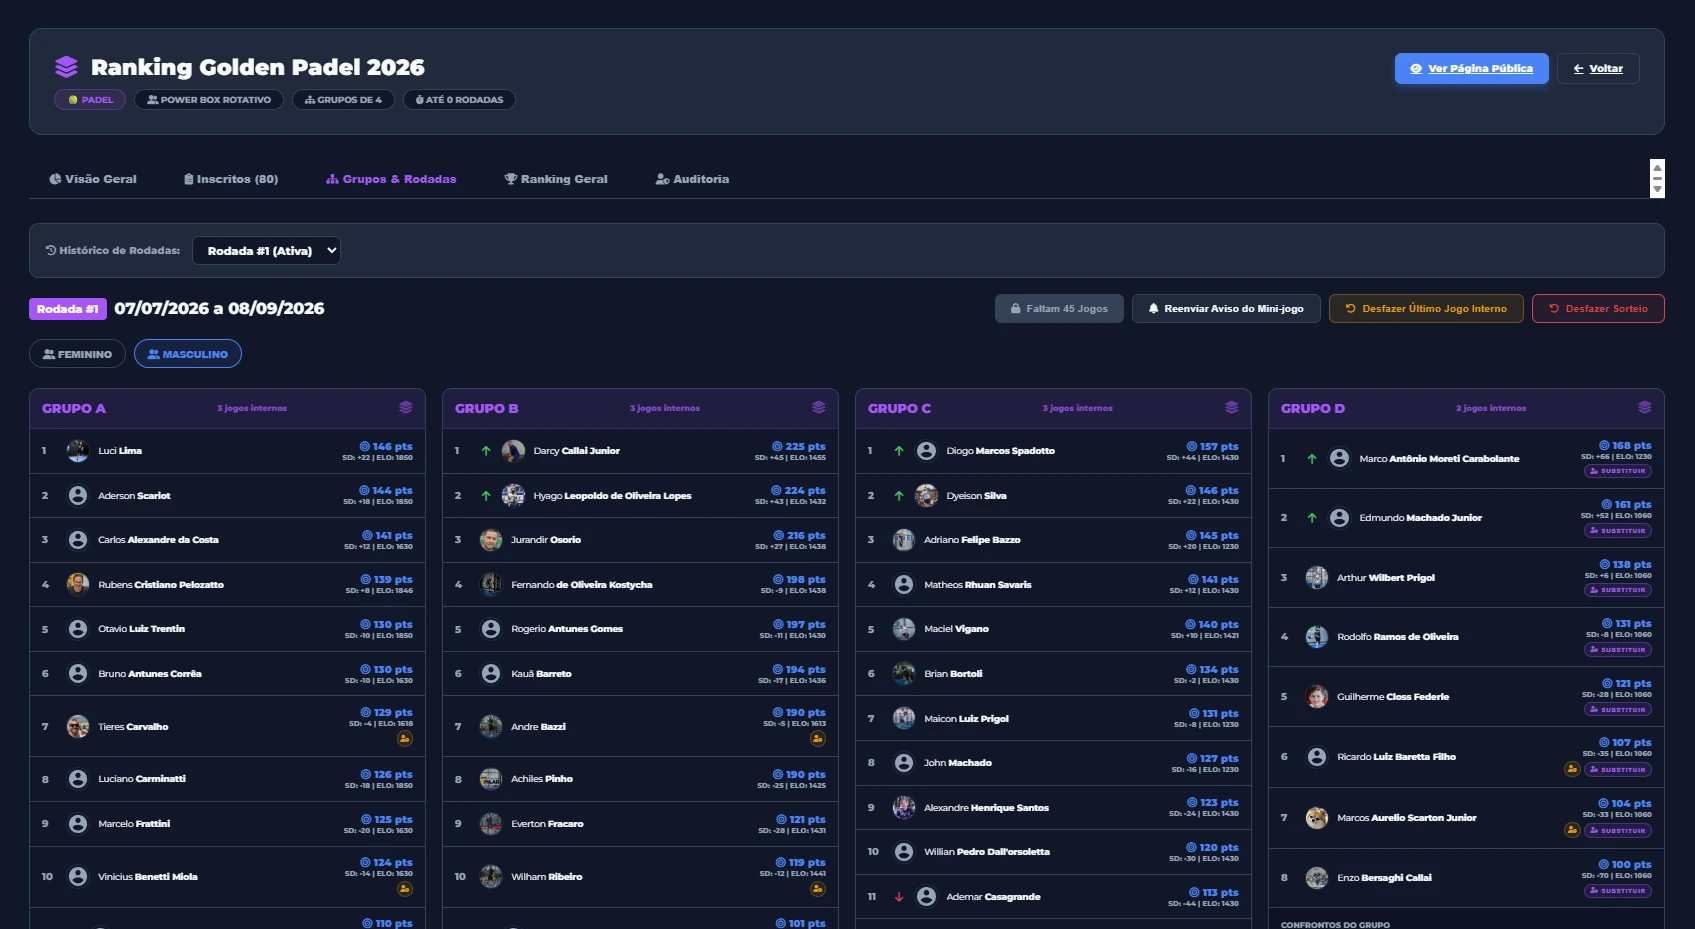Click the layers icon in Grupo C header
1695x929 pixels.
click(1231, 408)
